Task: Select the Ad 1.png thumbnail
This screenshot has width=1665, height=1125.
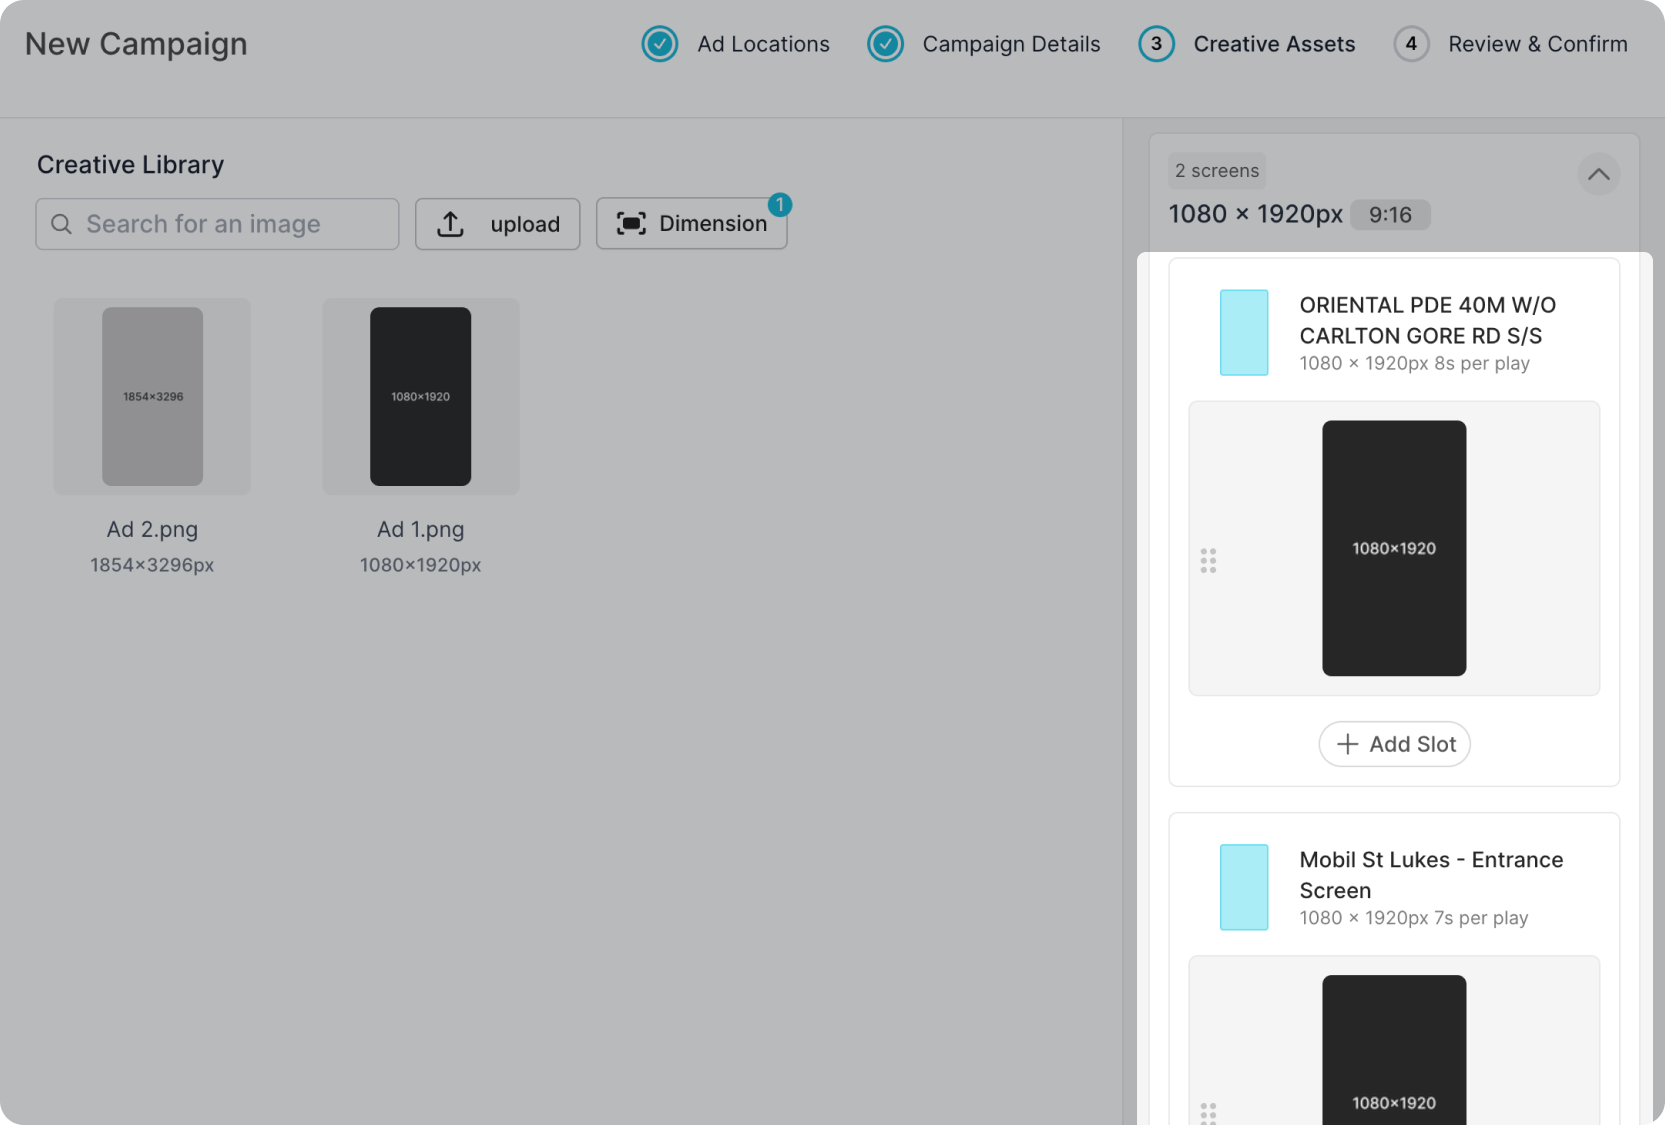Action: 421,396
